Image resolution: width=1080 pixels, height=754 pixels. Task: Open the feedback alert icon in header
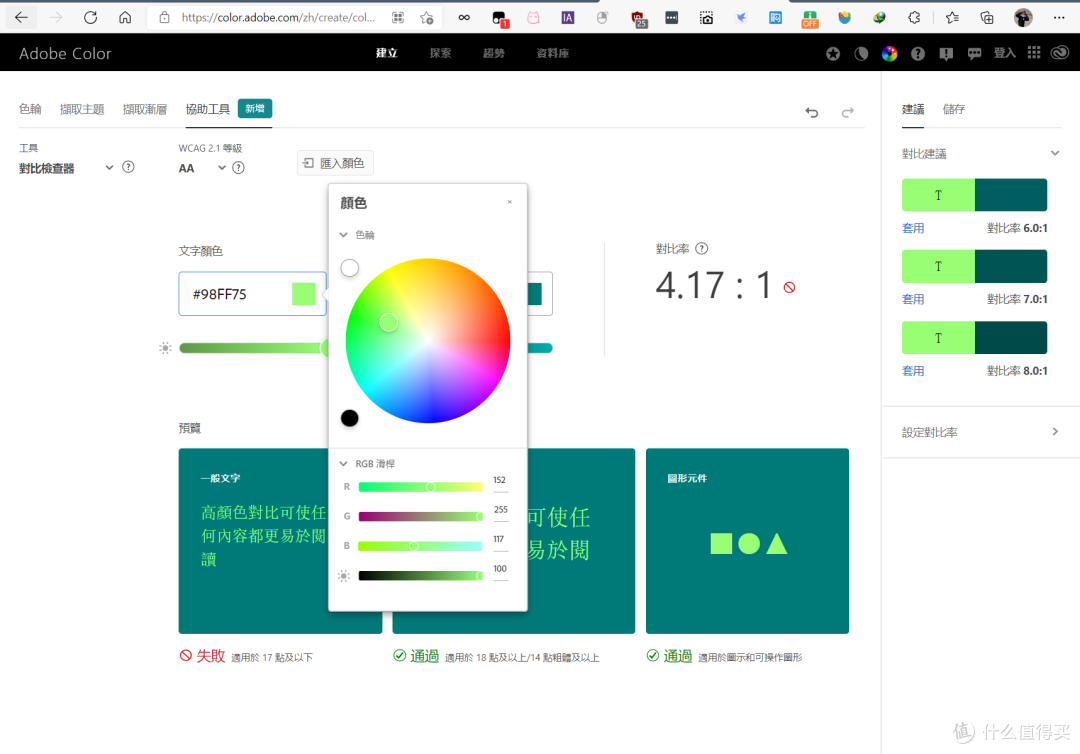coord(946,53)
